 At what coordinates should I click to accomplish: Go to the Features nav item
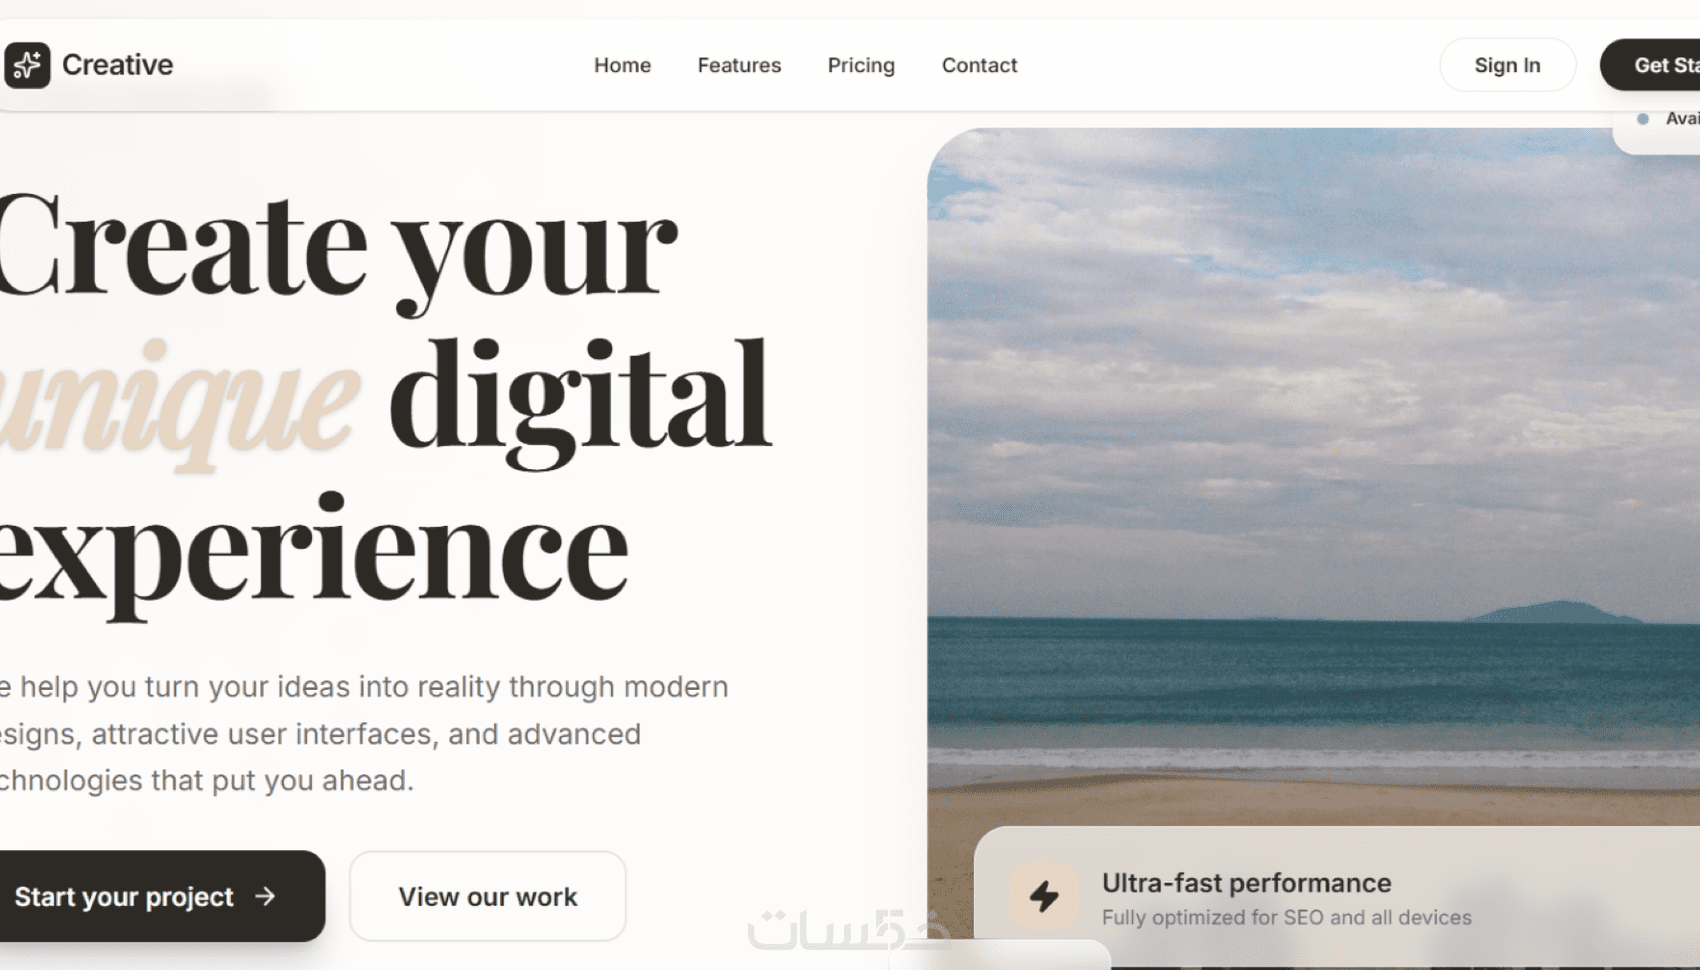tap(739, 65)
